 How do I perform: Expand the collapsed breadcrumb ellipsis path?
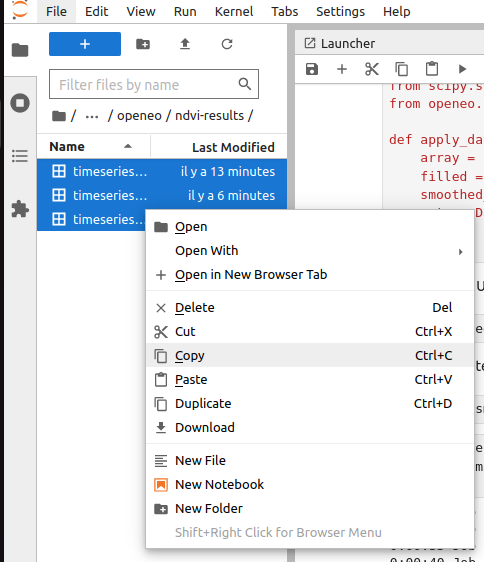pos(92,116)
